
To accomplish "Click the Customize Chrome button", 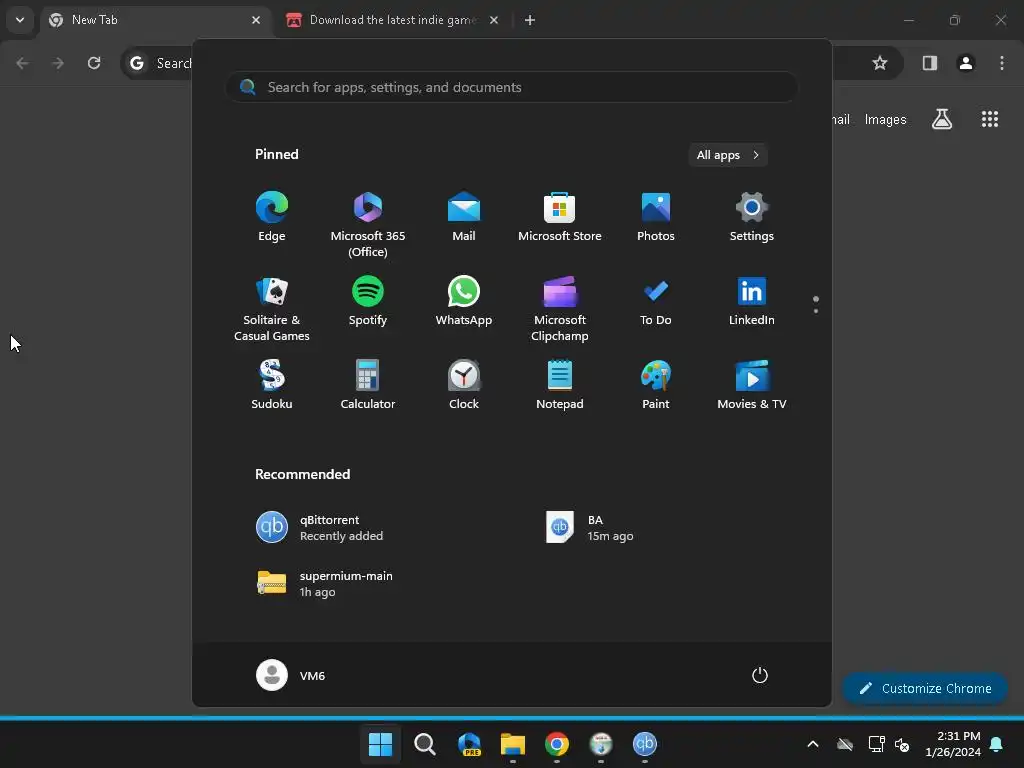I will tap(925, 688).
